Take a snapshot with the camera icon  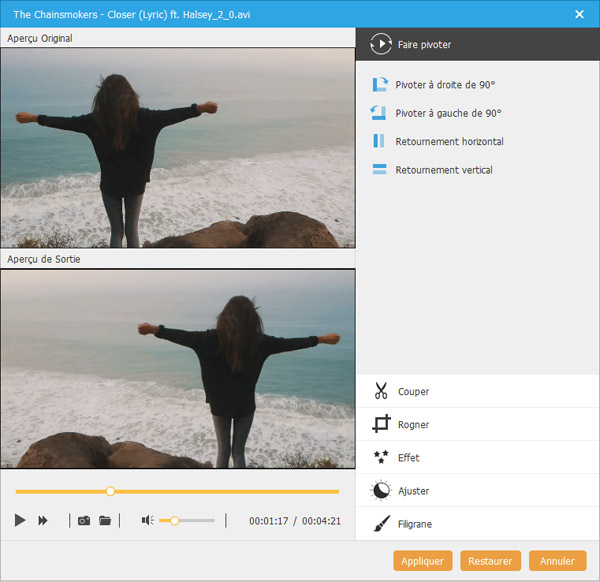point(84,520)
